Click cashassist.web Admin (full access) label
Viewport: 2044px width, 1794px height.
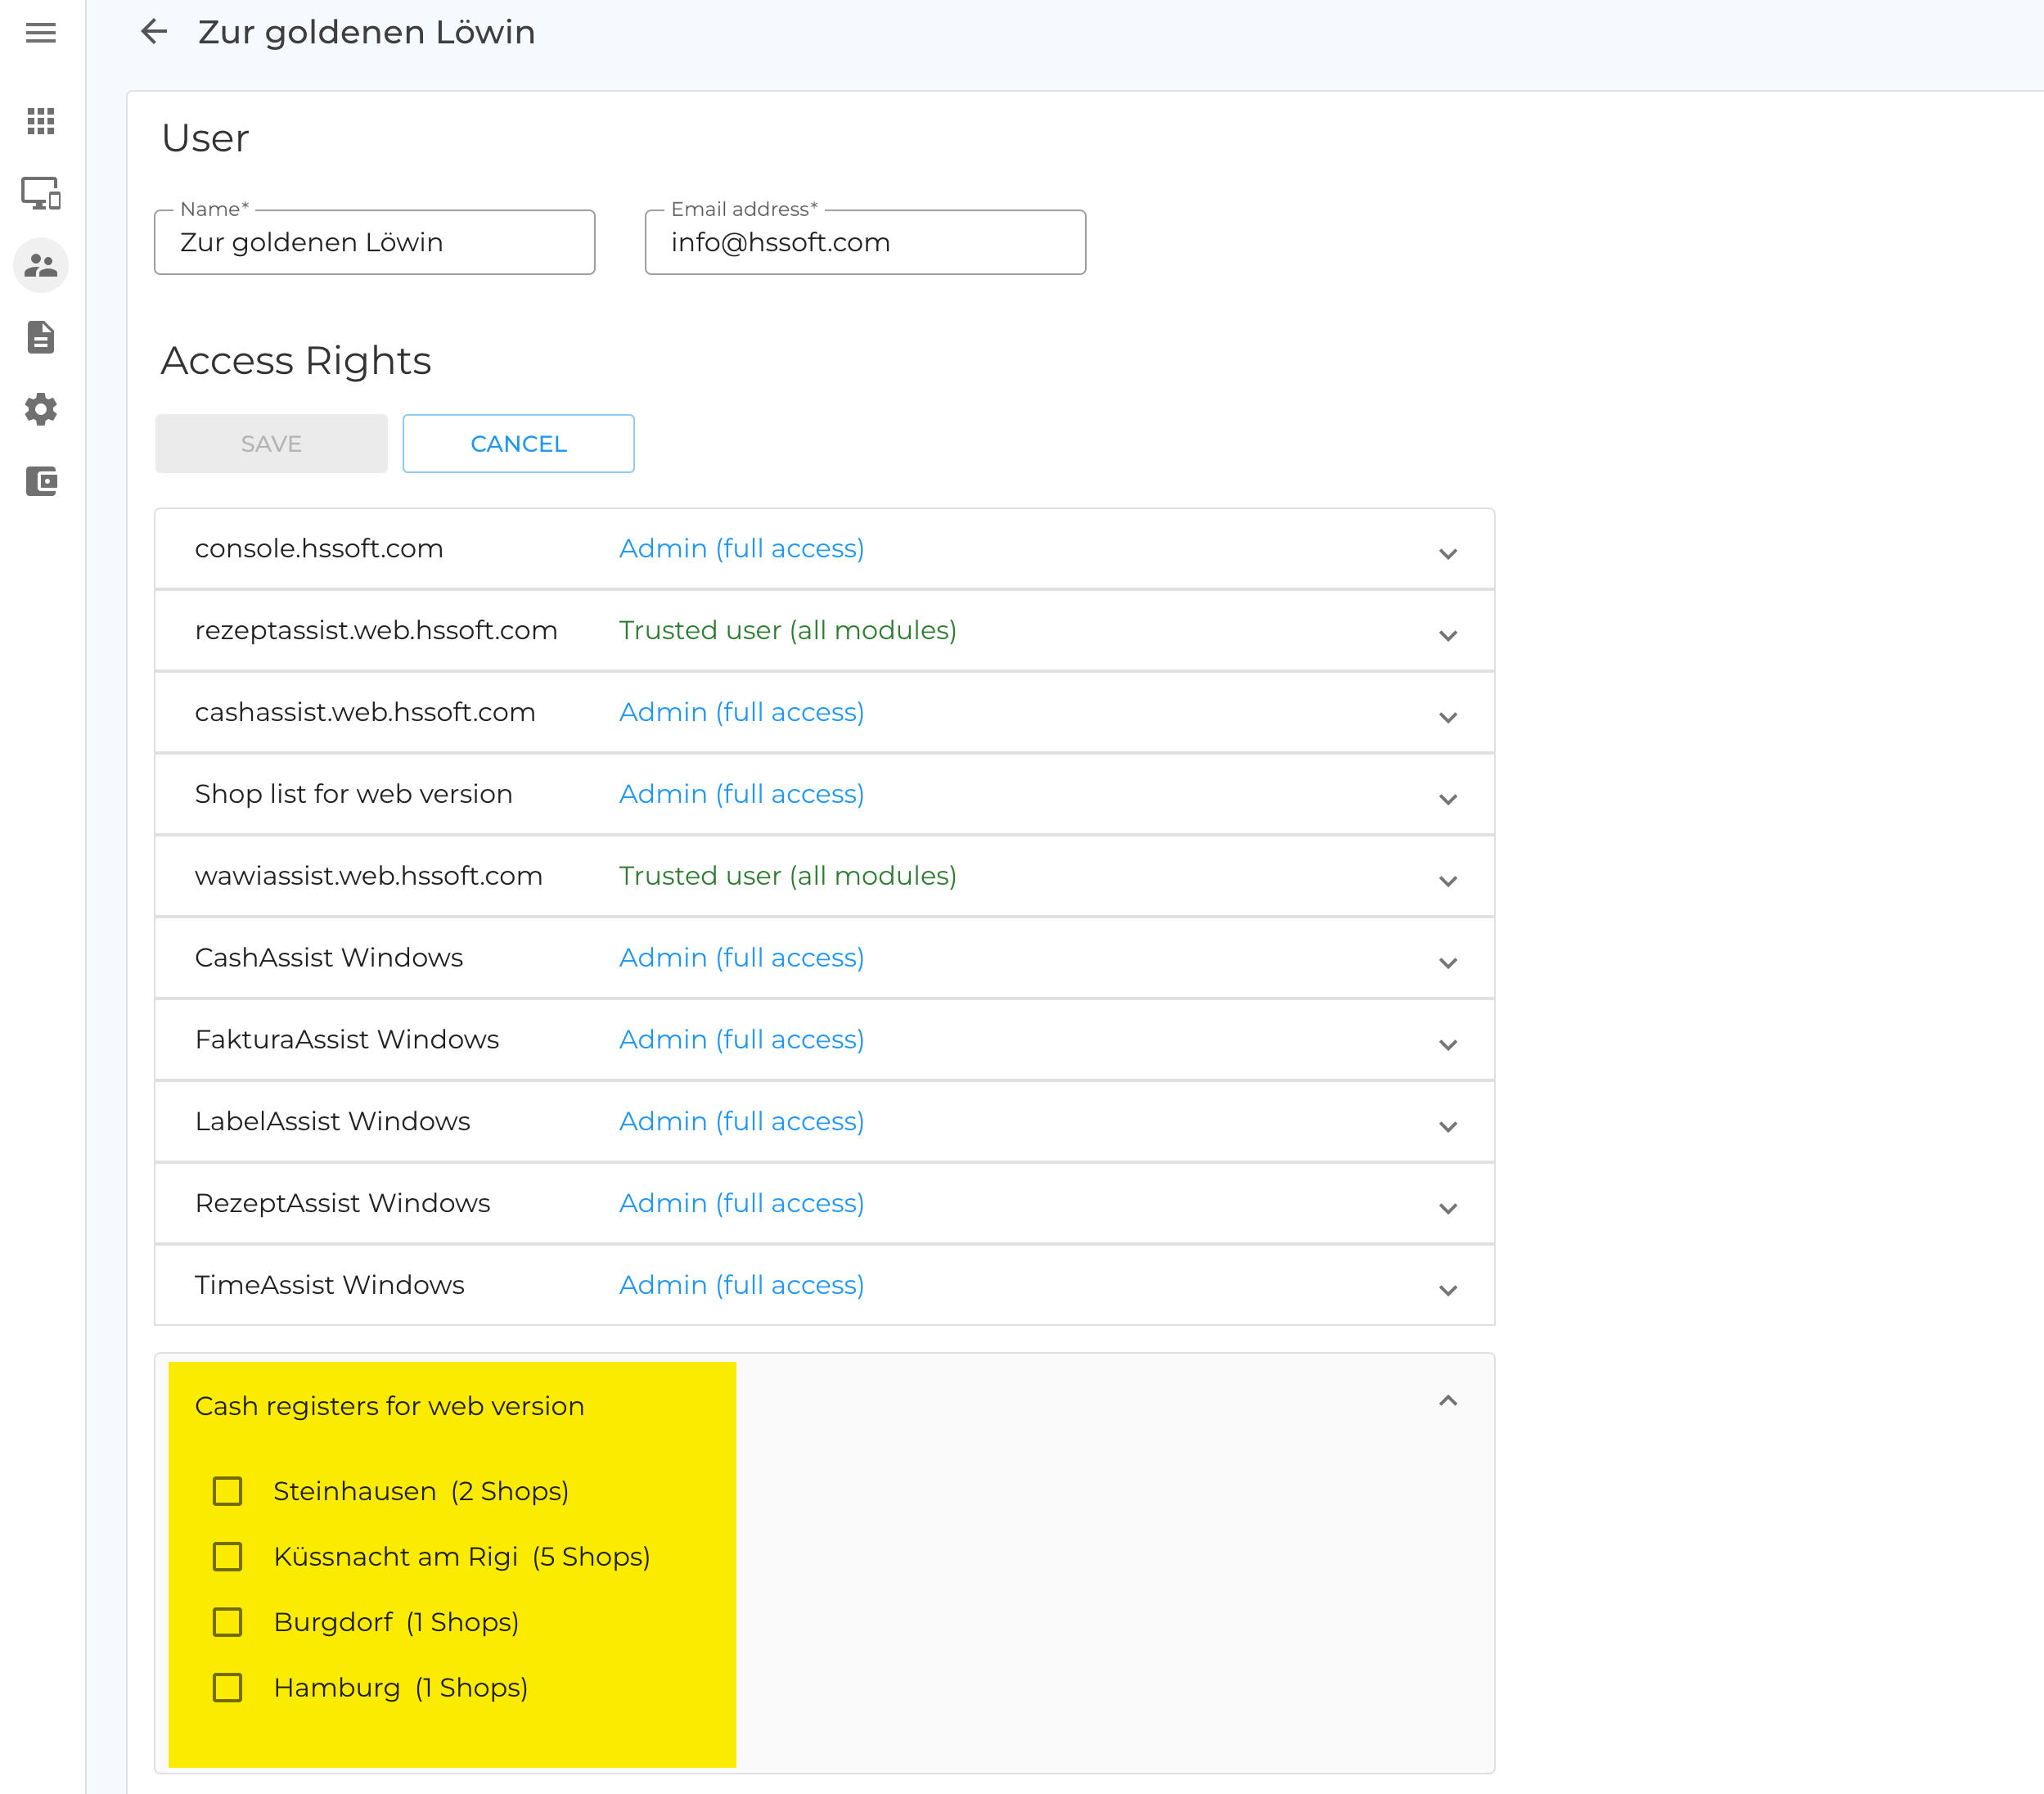pyautogui.click(x=741, y=713)
